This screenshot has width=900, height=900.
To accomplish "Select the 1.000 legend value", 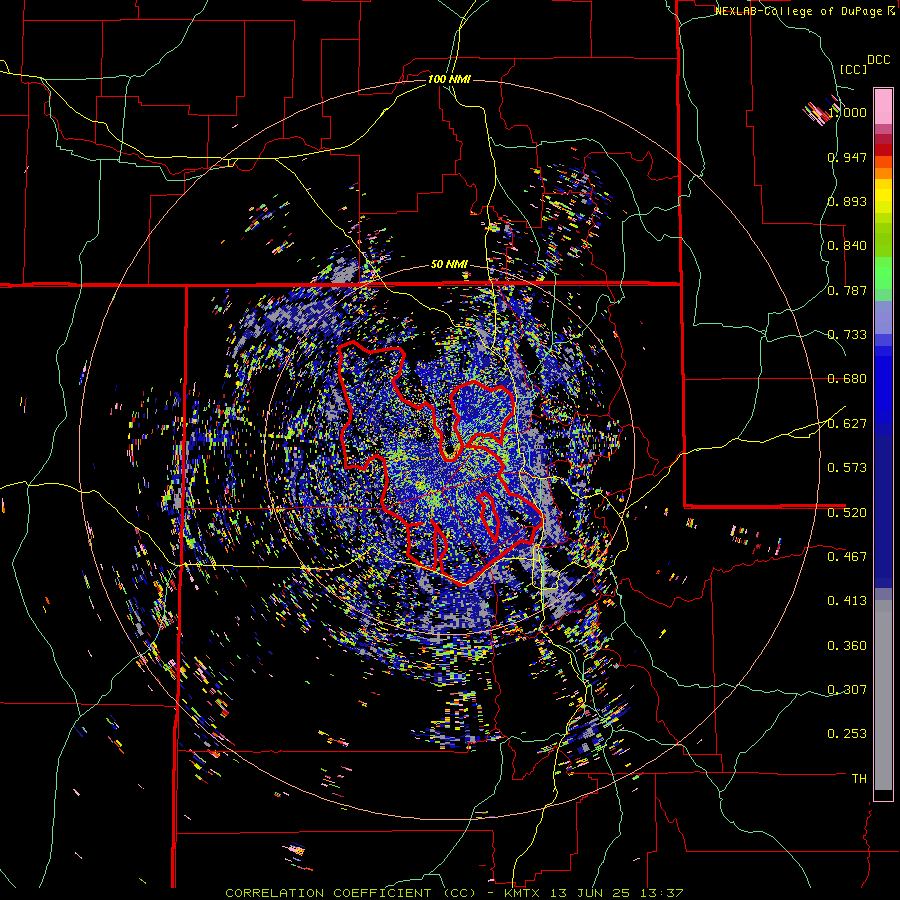I will (x=847, y=112).
